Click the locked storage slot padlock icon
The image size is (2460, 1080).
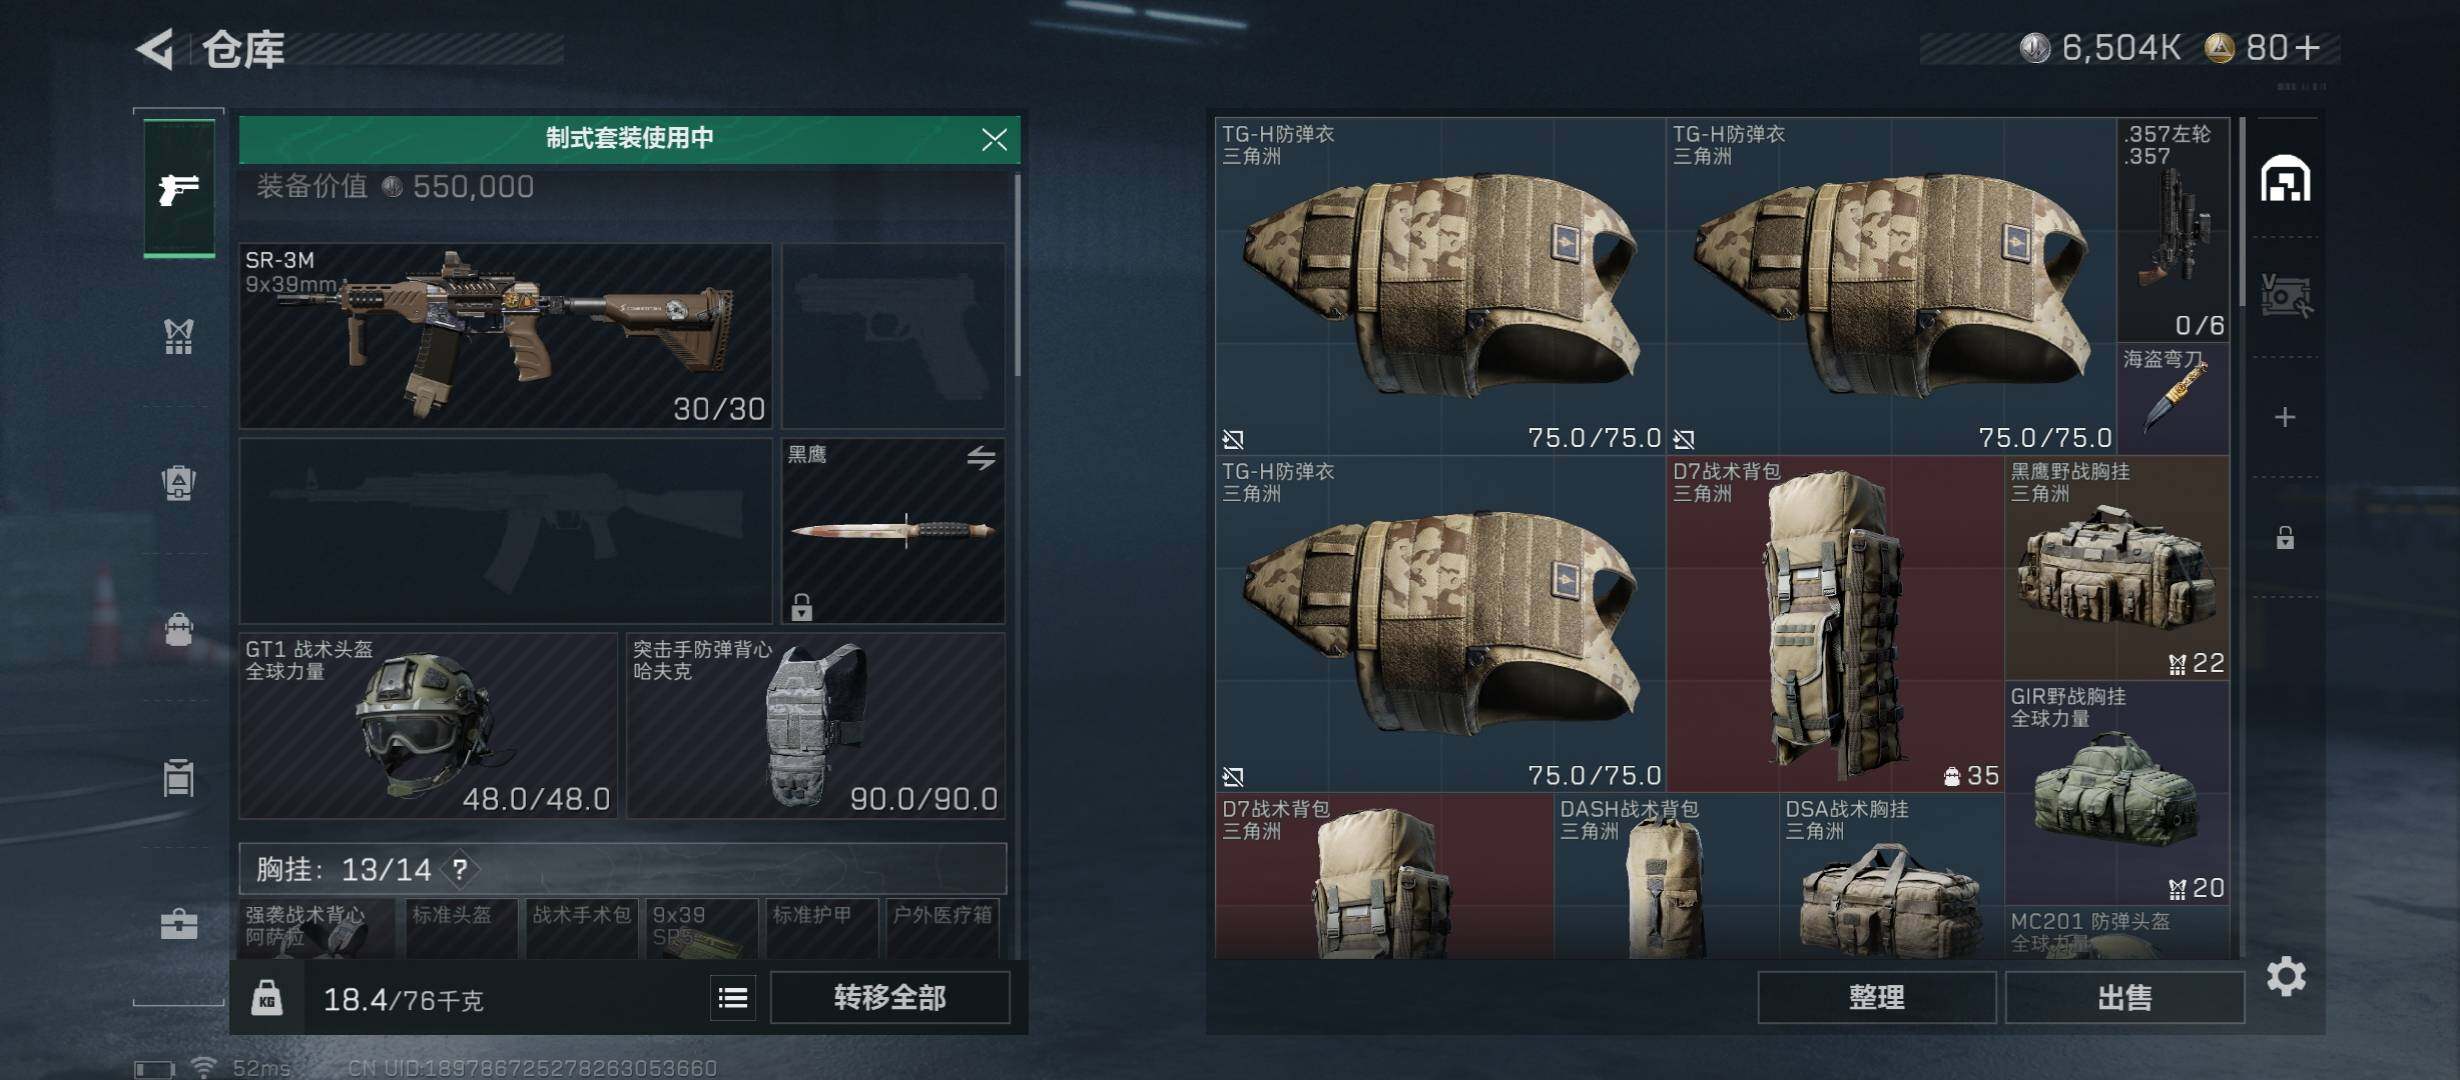(x=2285, y=538)
